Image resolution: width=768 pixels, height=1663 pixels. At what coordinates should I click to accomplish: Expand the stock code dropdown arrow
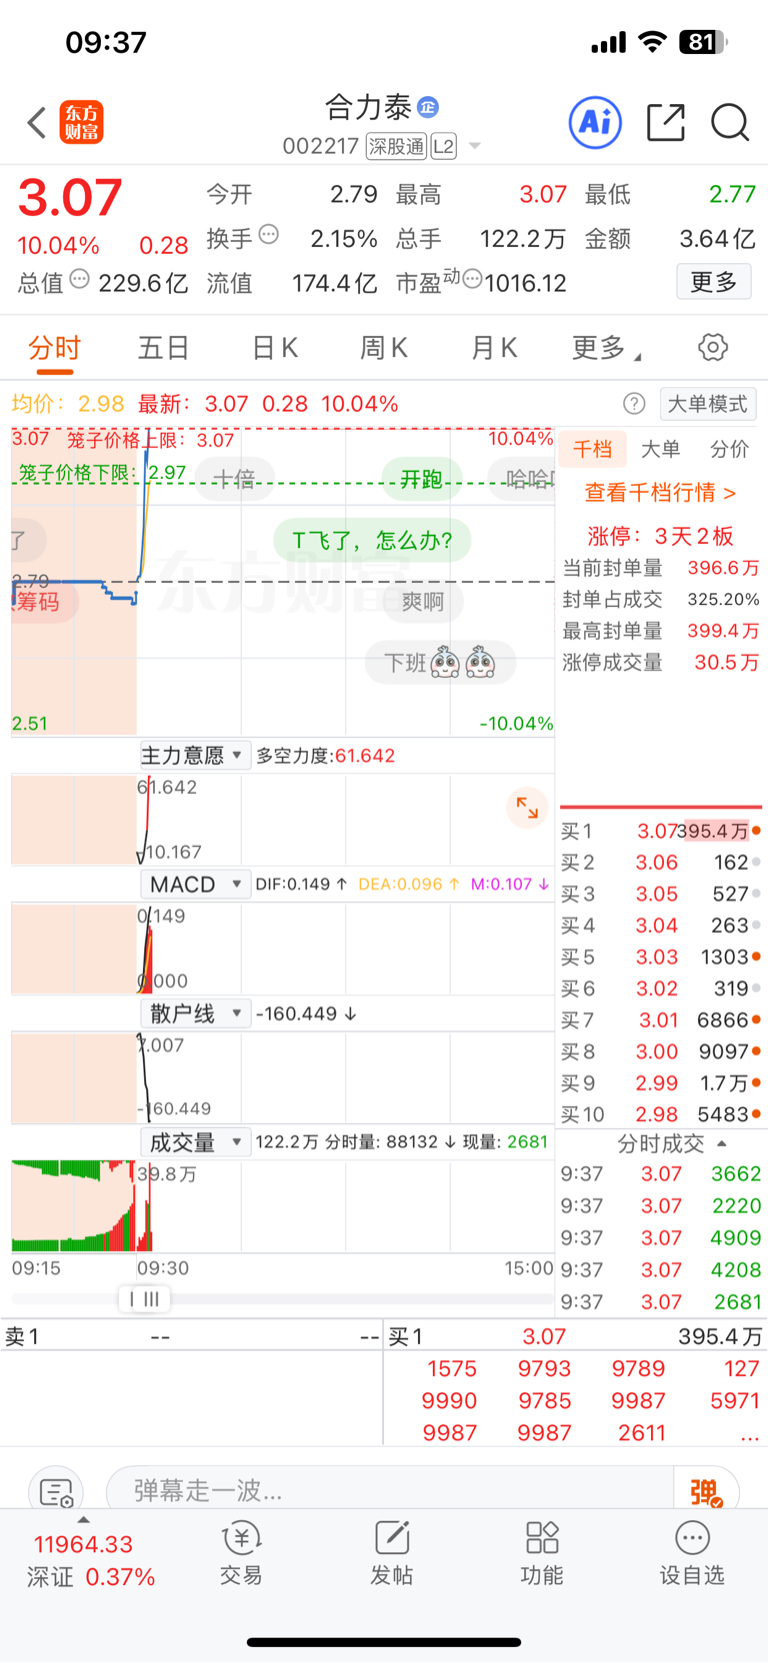475,146
